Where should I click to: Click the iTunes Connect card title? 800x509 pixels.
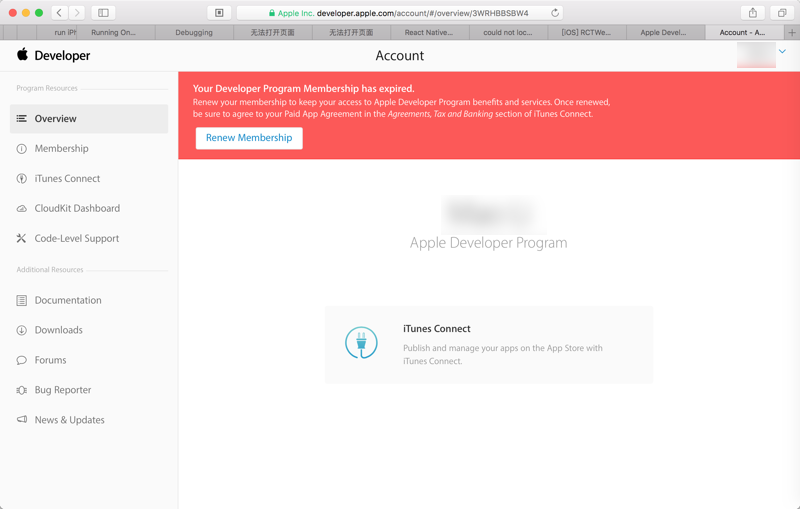coord(437,329)
